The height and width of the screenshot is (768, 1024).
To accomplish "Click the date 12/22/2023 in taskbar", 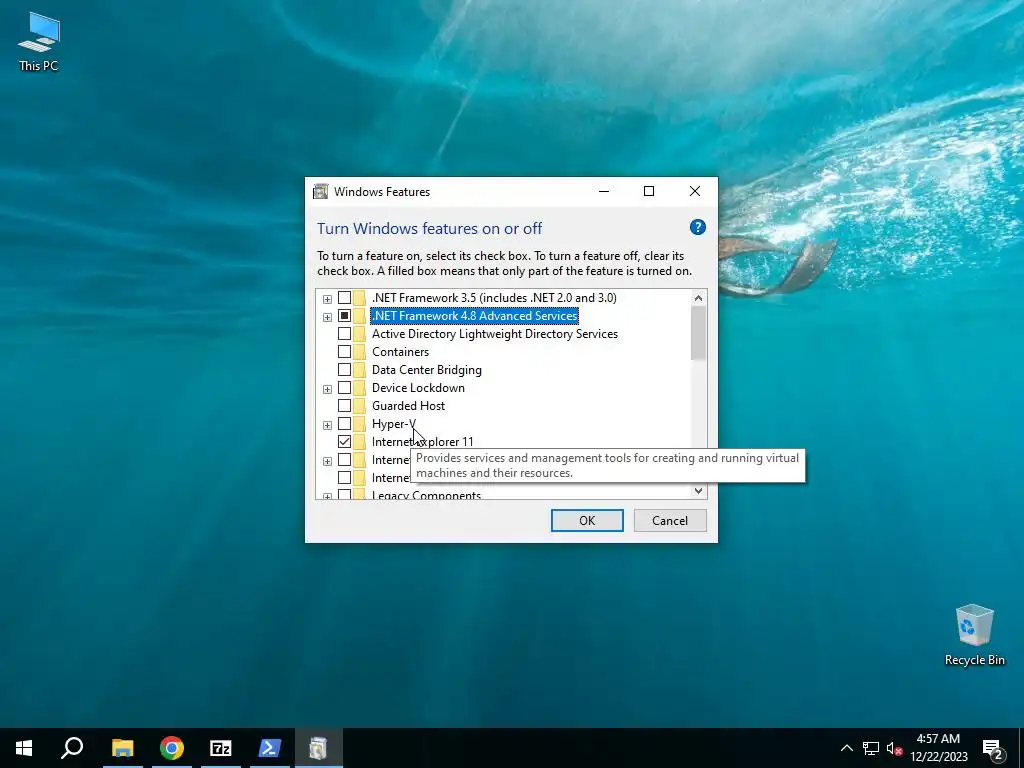I will coord(938,757).
